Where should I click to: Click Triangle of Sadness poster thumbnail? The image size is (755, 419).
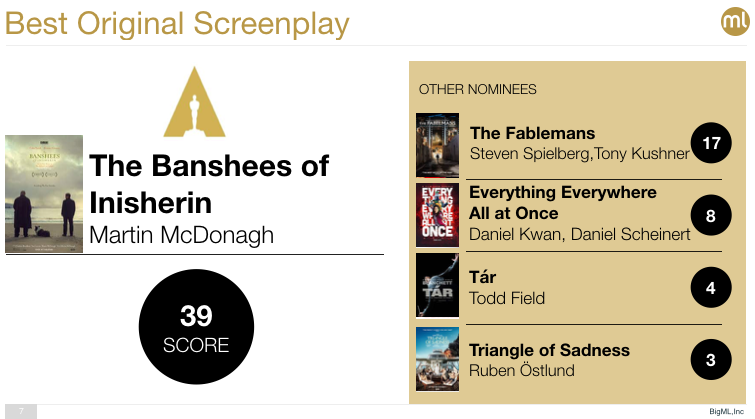point(437,358)
